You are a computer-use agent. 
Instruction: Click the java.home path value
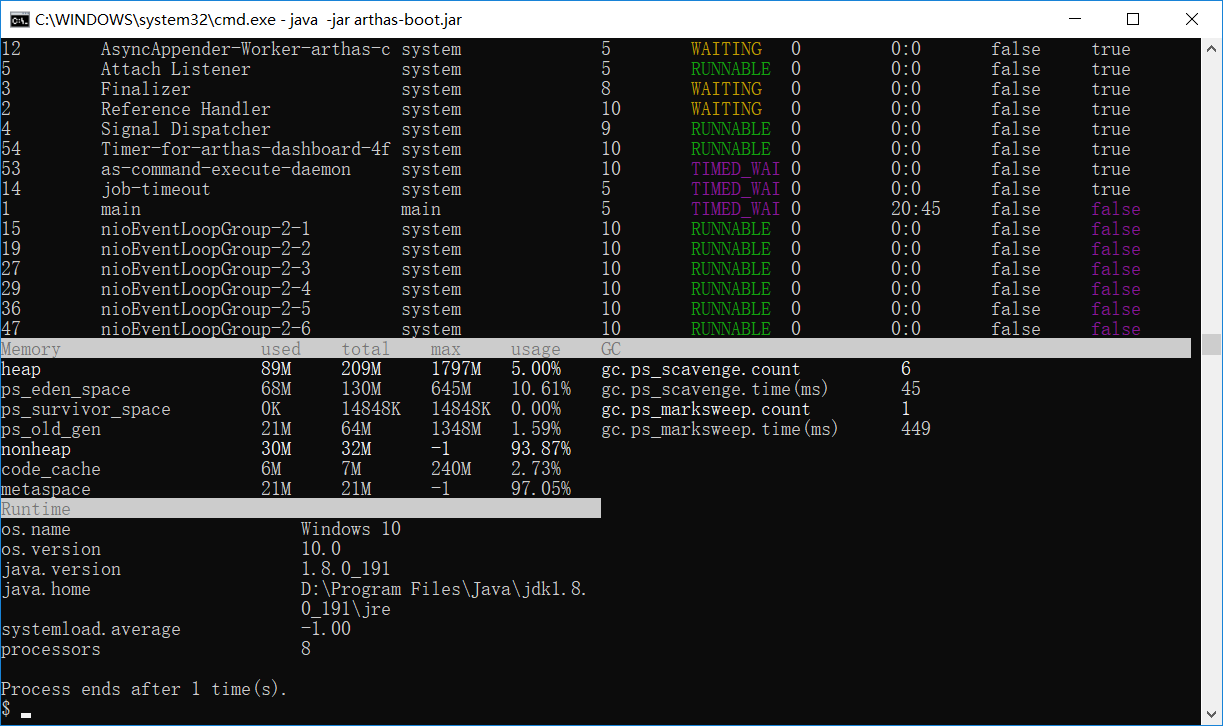(444, 599)
